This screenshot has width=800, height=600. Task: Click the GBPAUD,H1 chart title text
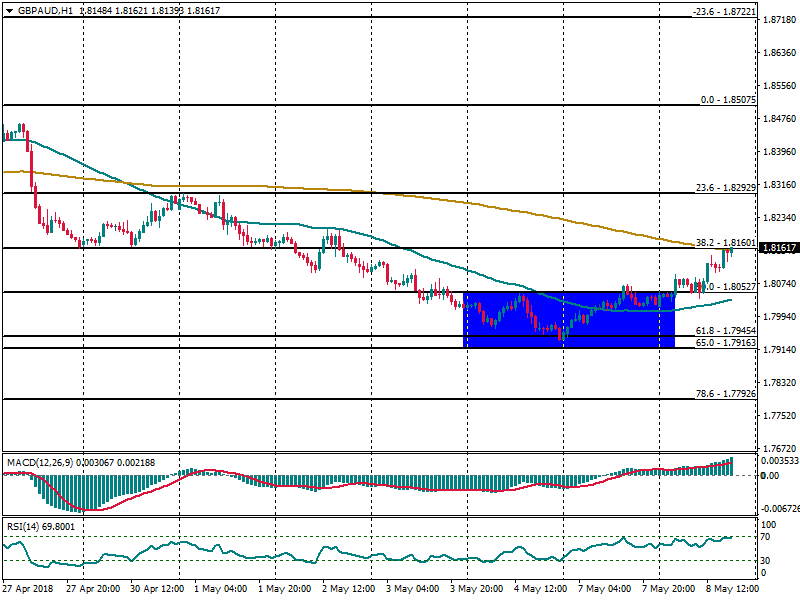[x=46, y=10]
